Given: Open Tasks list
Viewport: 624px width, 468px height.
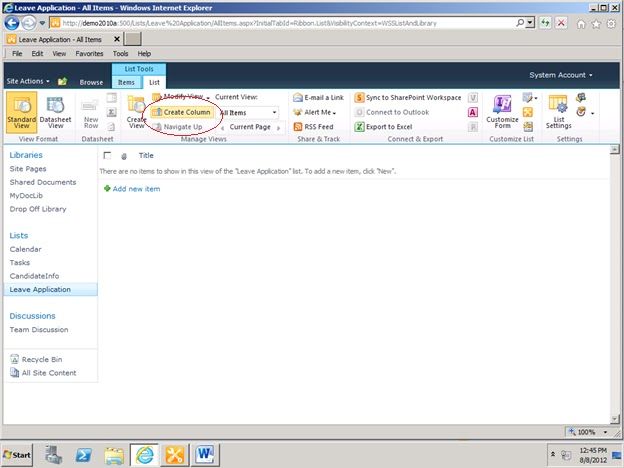Looking at the screenshot, I should [x=20, y=263].
